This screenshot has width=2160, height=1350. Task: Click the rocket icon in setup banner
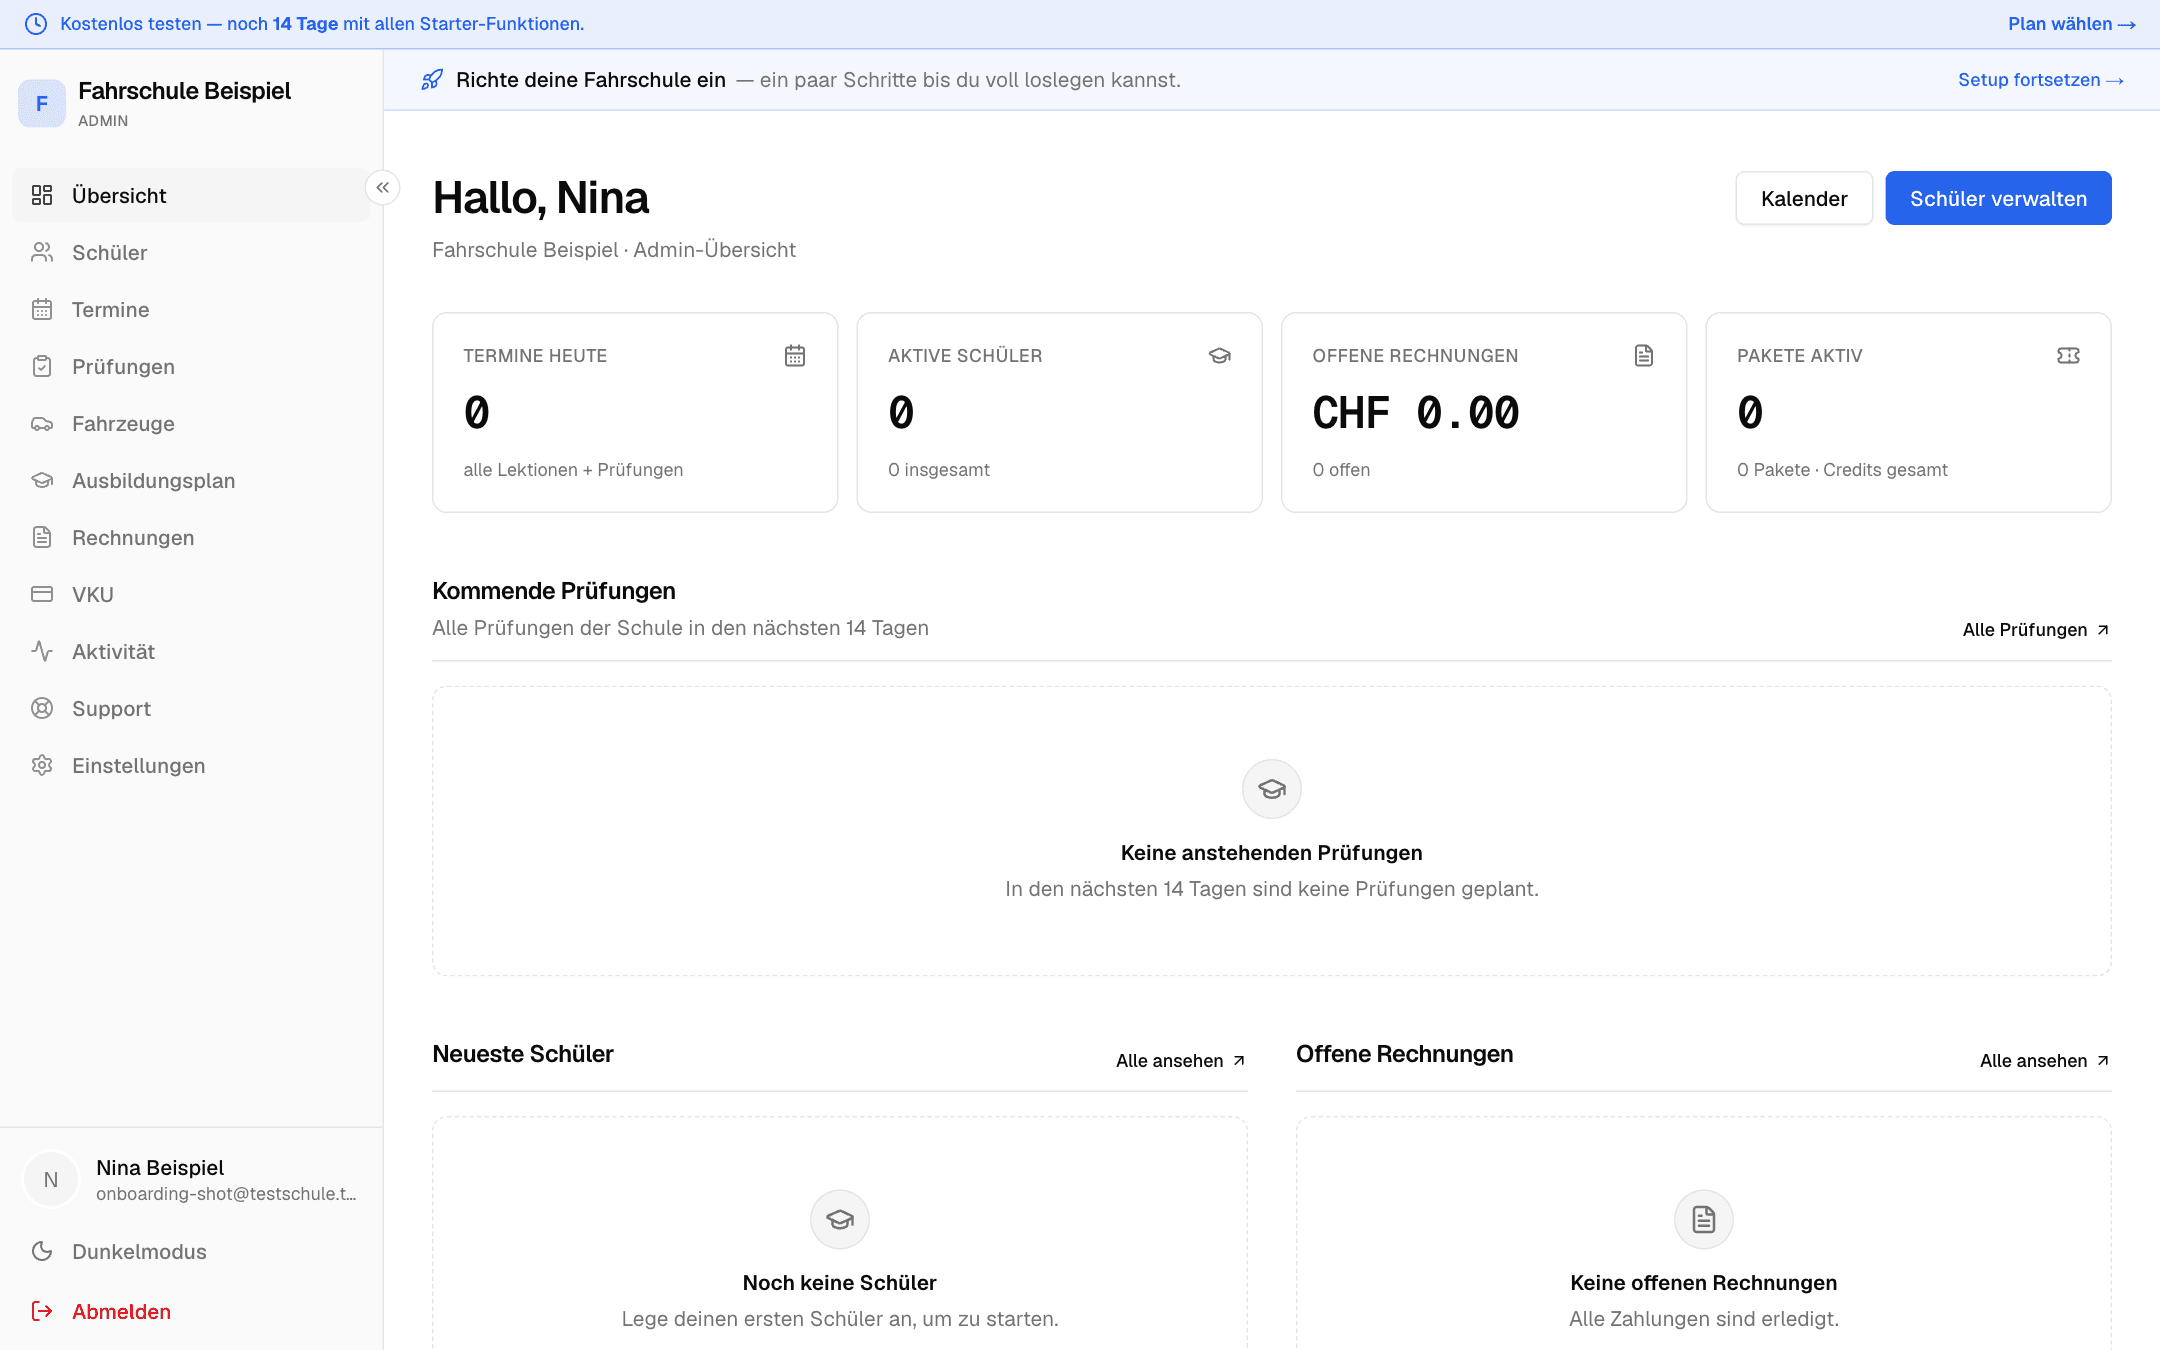coord(432,80)
